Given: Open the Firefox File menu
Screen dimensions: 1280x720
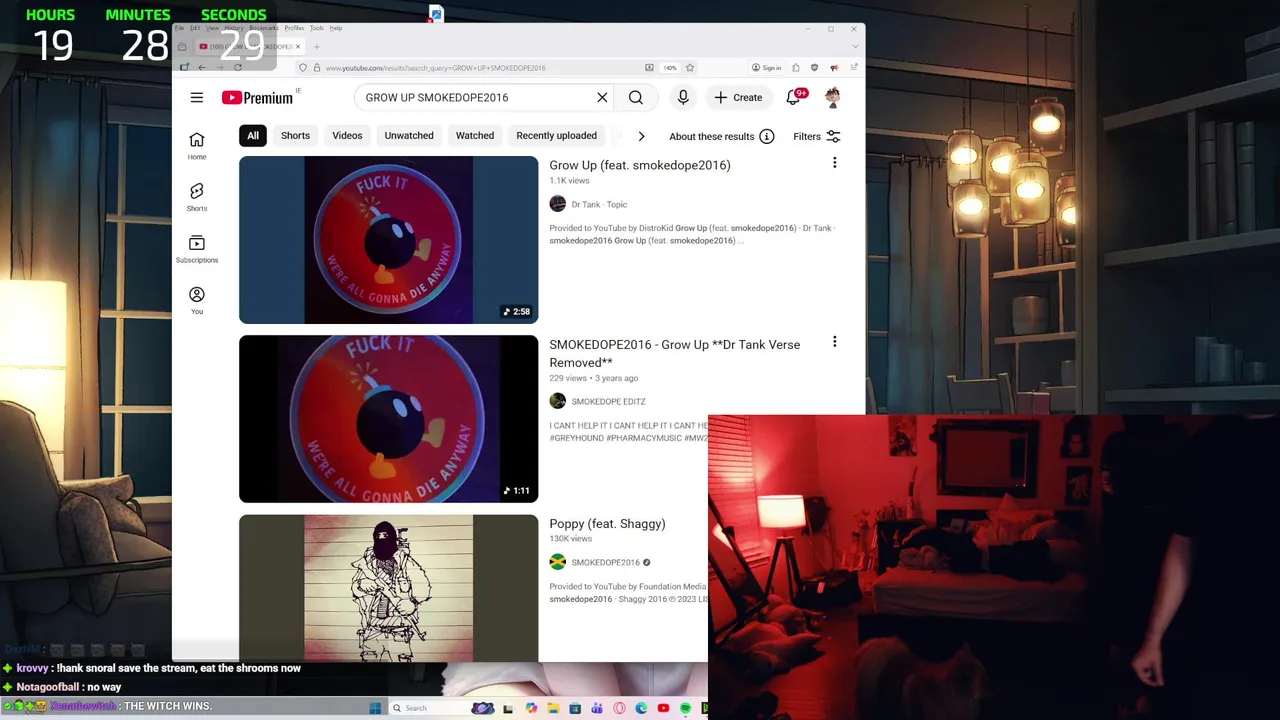Looking at the screenshot, I should [x=180, y=28].
